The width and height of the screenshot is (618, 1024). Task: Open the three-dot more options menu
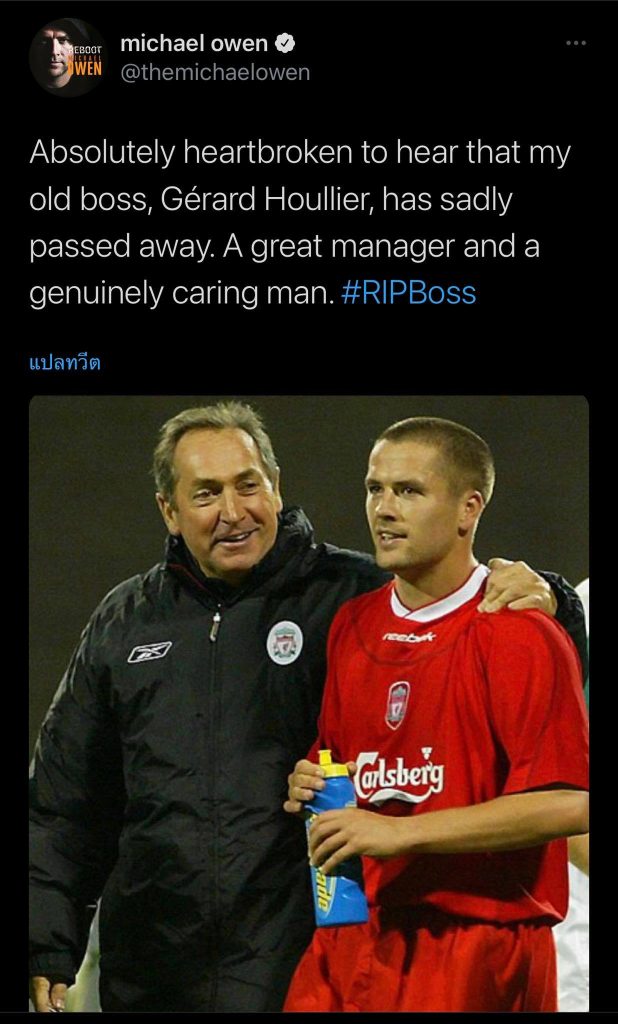point(575,43)
